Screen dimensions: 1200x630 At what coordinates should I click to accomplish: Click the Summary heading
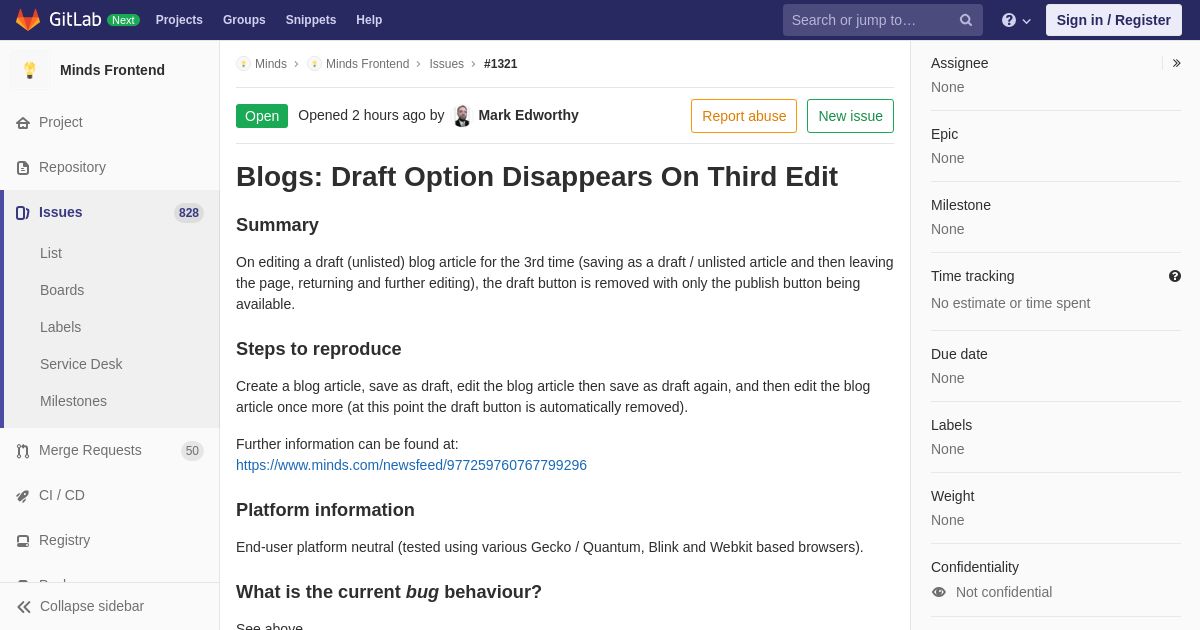click(x=277, y=225)
